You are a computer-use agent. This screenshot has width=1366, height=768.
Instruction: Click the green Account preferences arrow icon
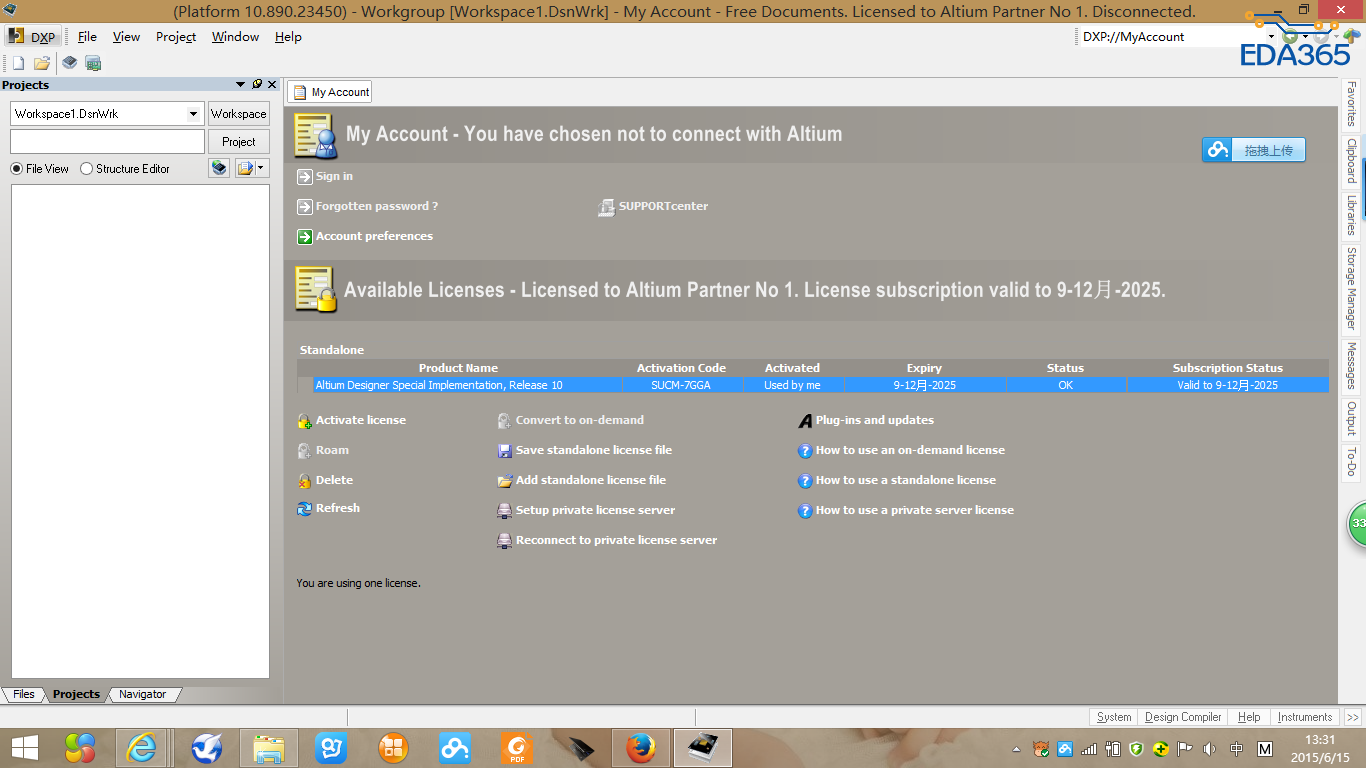tap(305, 237)
